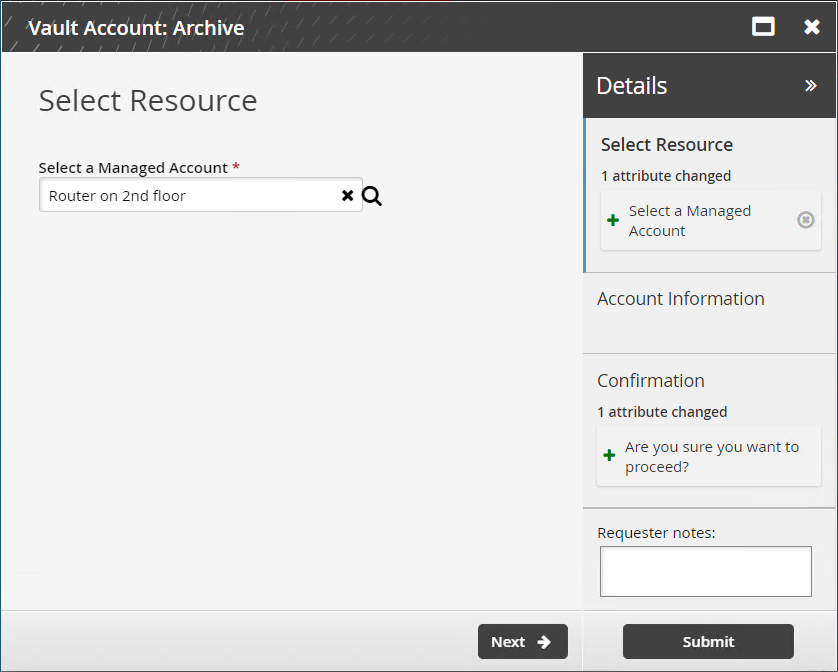Revert the Select a Managed Account change
This screenshot has width=838, height=672.
805,220
